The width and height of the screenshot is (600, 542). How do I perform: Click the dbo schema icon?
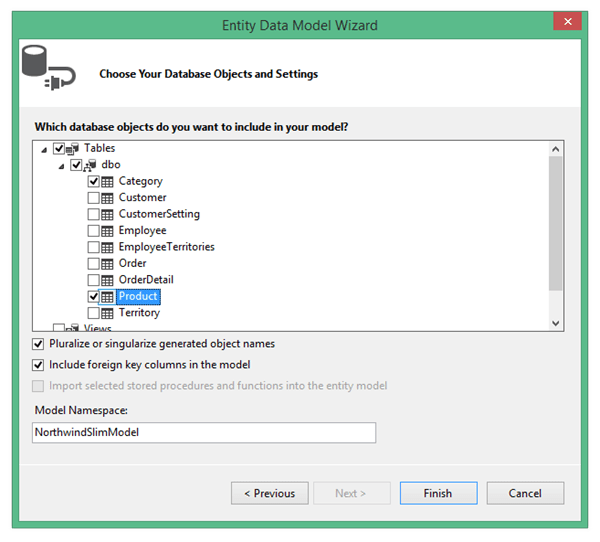(91, 165)
